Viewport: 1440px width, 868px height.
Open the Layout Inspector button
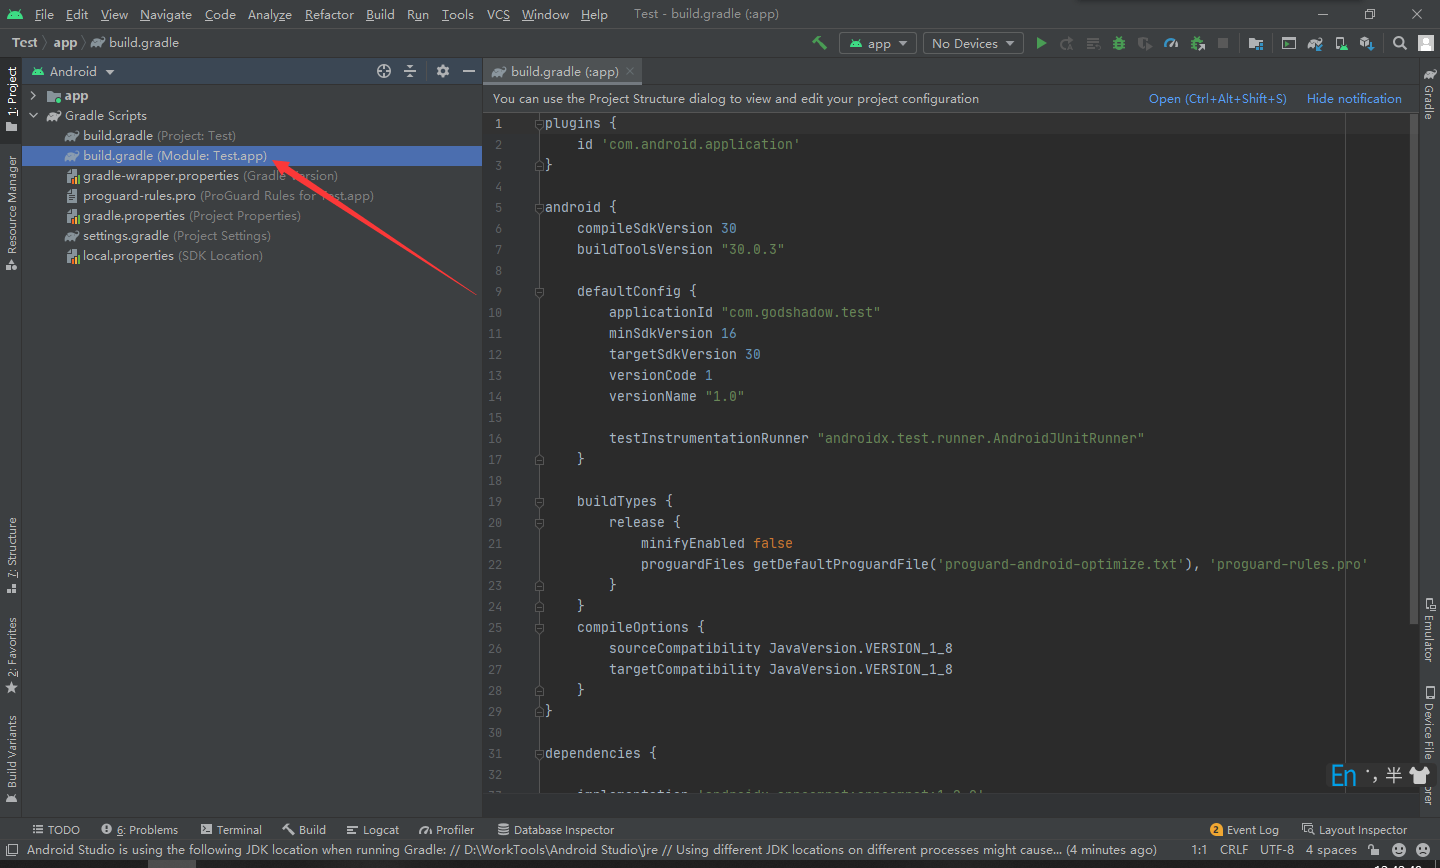tap(1354, 830)
